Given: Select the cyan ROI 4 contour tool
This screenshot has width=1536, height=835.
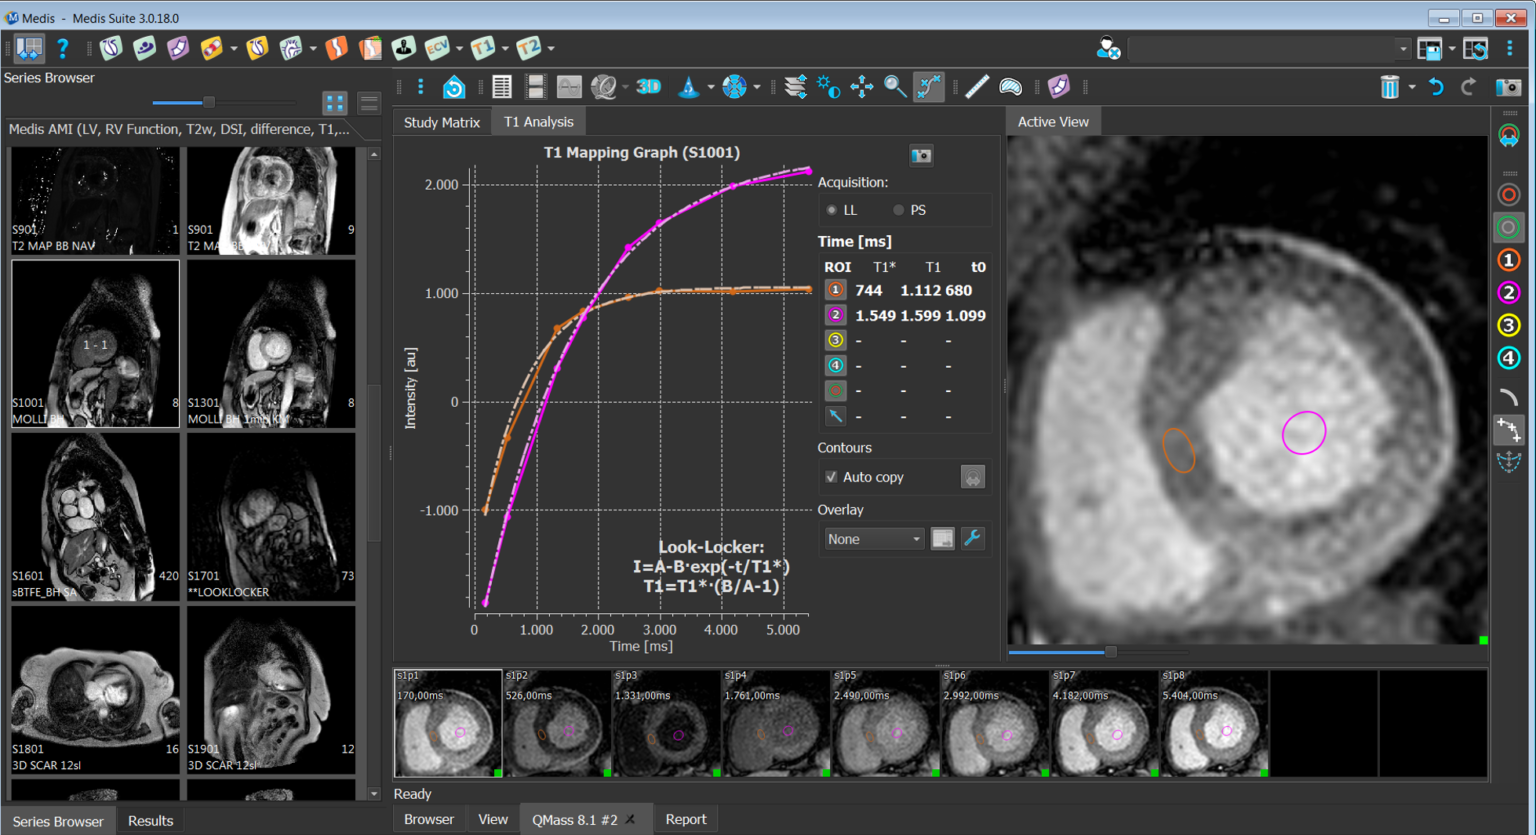Looking at the screenshot, I should pos(1508,358).
